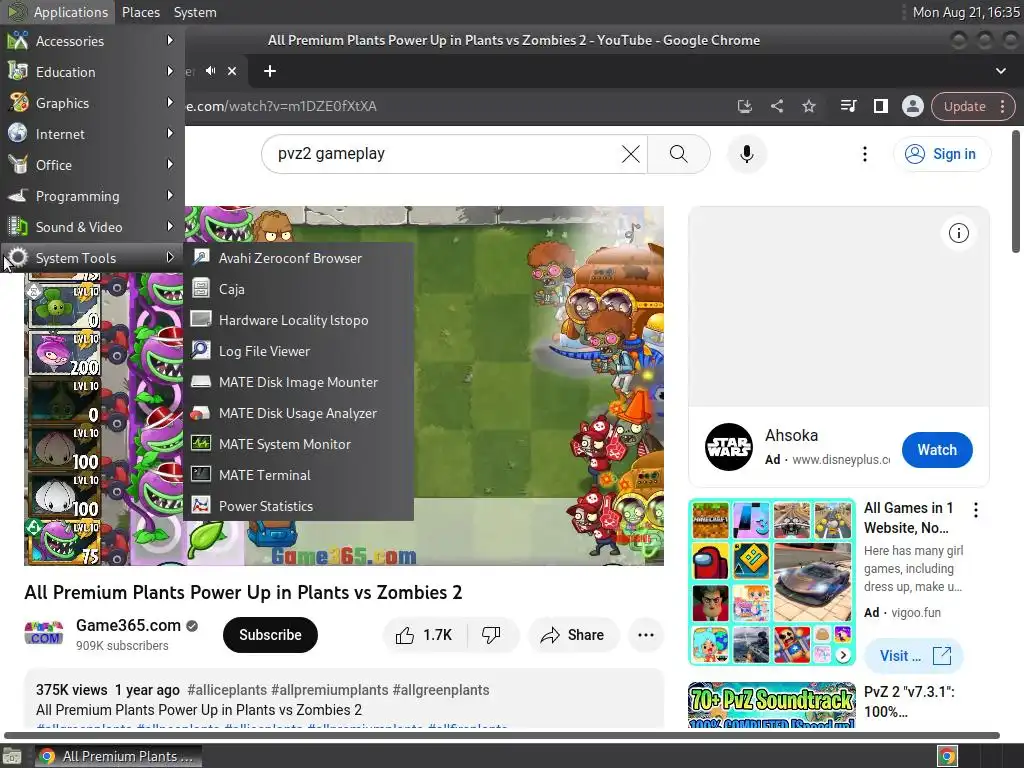Launch MATE System Monitor
Screen dimensions: 1024x768
point(299,444)
